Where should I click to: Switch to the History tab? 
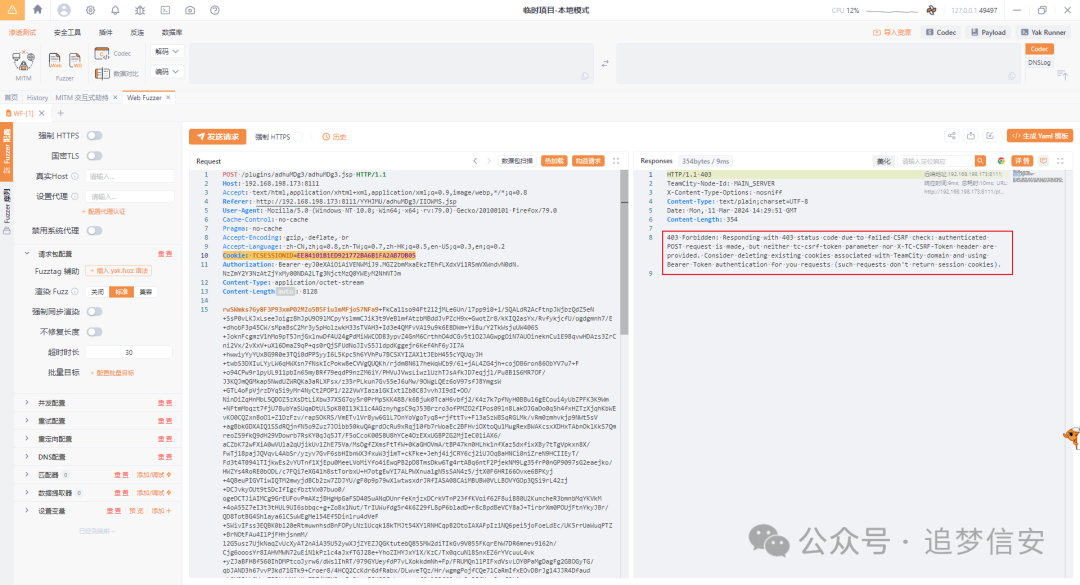[37, 97]
